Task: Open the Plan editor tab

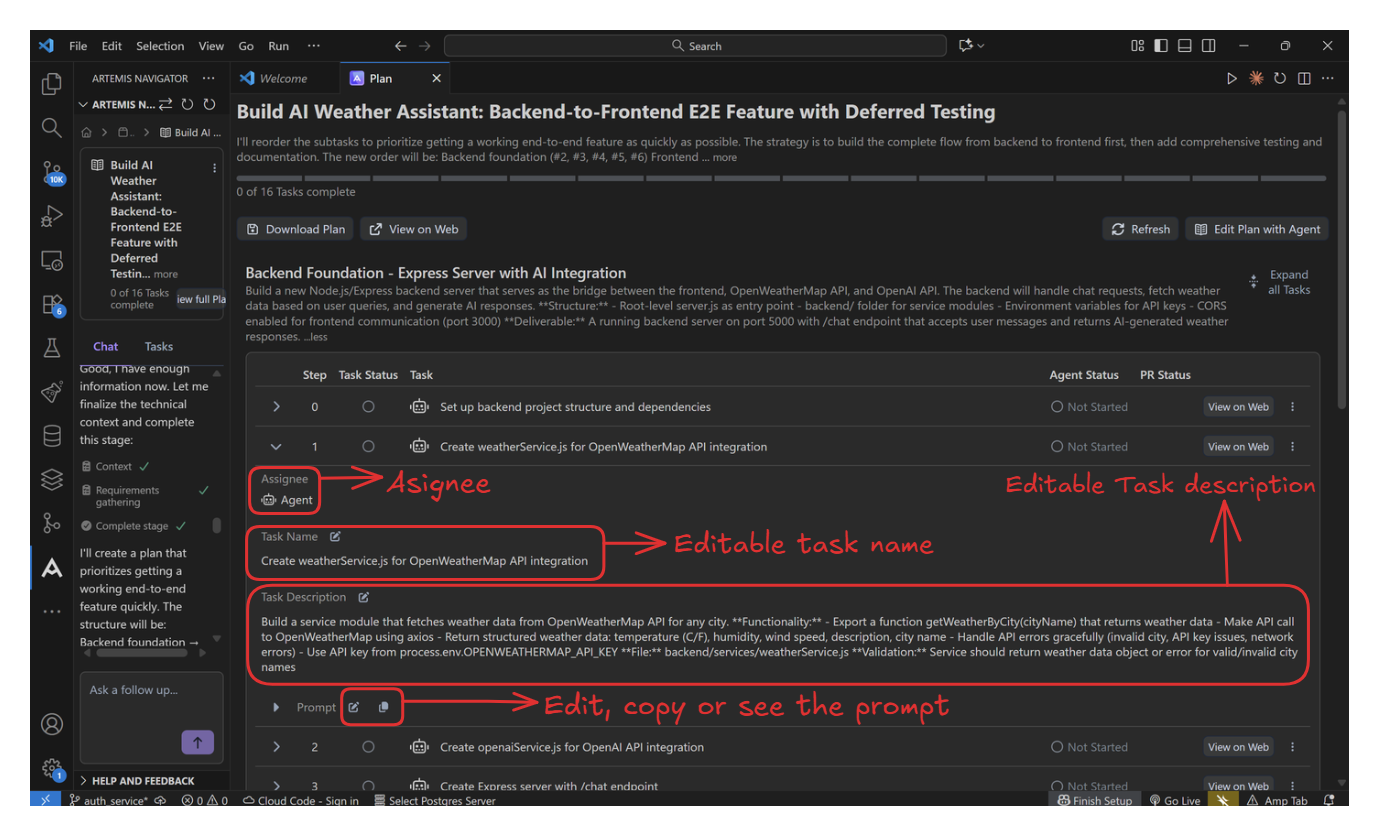Action: pos(380,77)
